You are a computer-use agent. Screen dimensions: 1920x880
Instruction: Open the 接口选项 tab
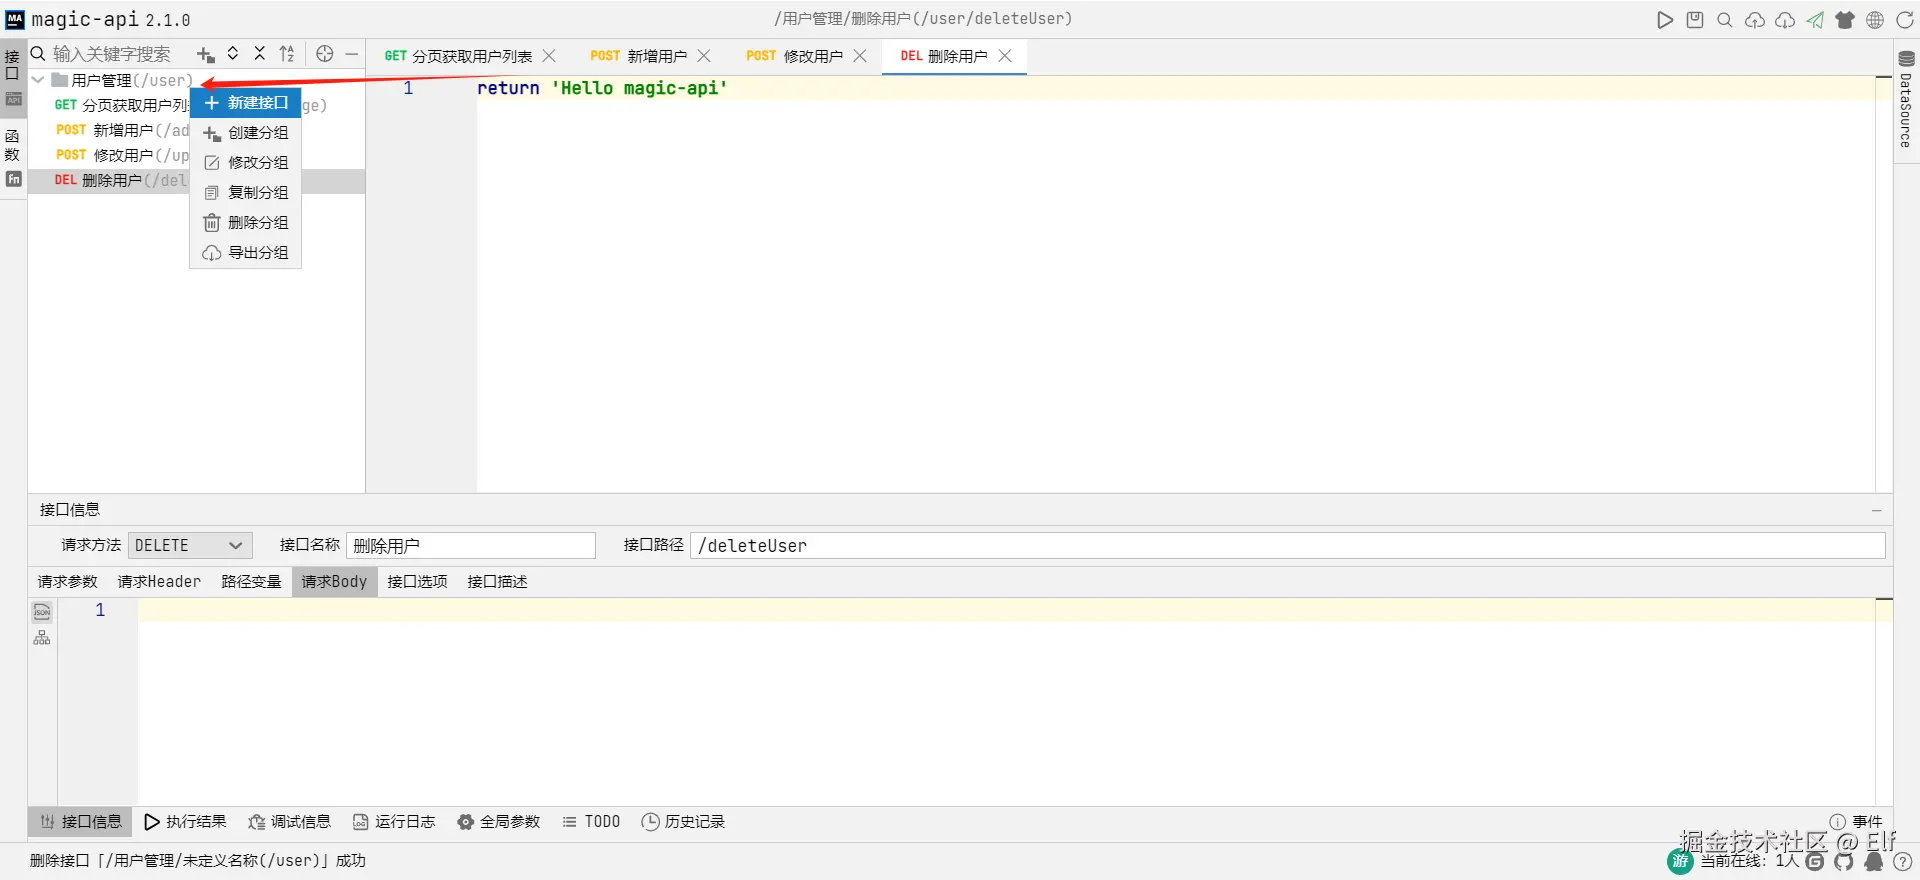[x=417, y=582]
